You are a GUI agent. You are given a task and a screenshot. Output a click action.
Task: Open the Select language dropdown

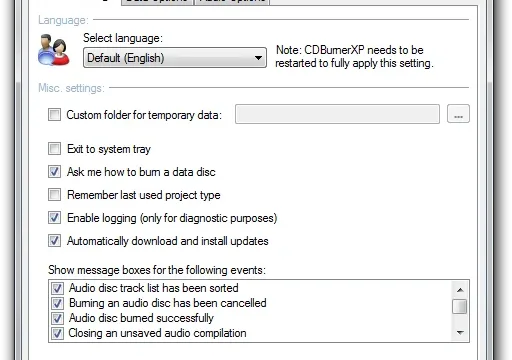[175, 58]
